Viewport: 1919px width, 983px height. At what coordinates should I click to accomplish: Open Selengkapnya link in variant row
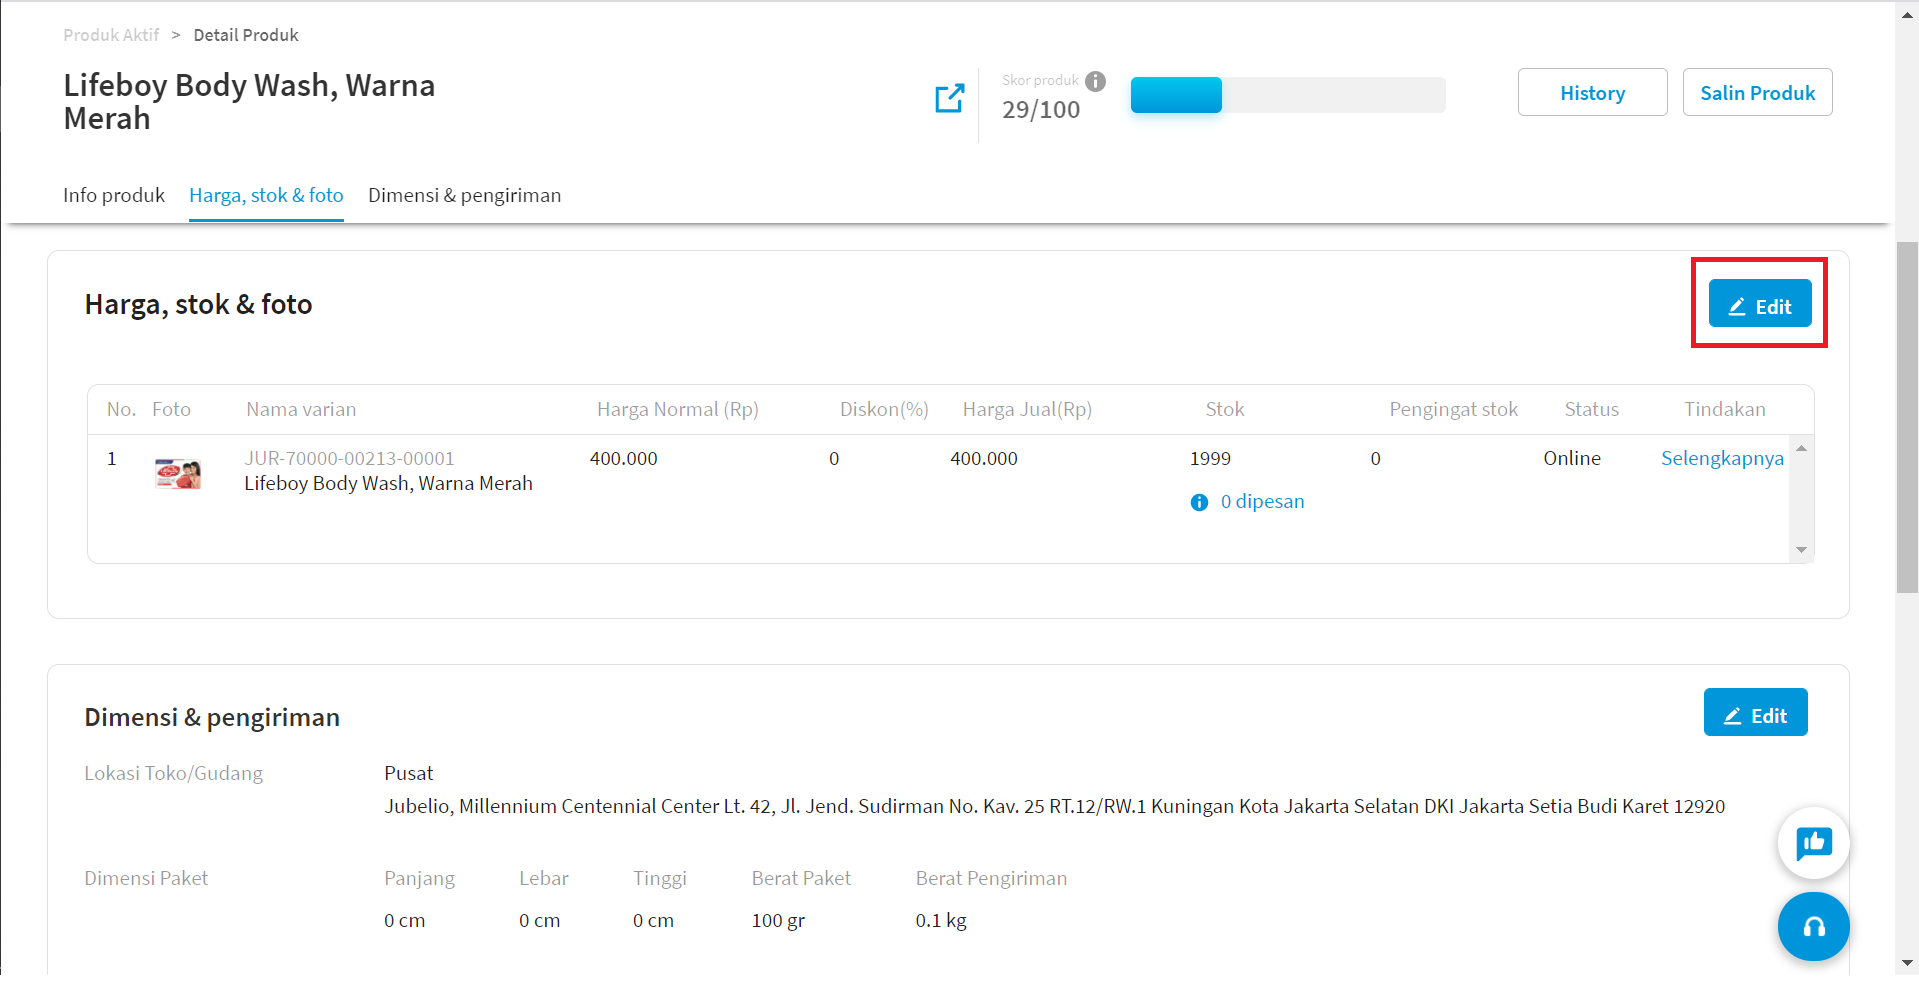(x=1722, y=458)
